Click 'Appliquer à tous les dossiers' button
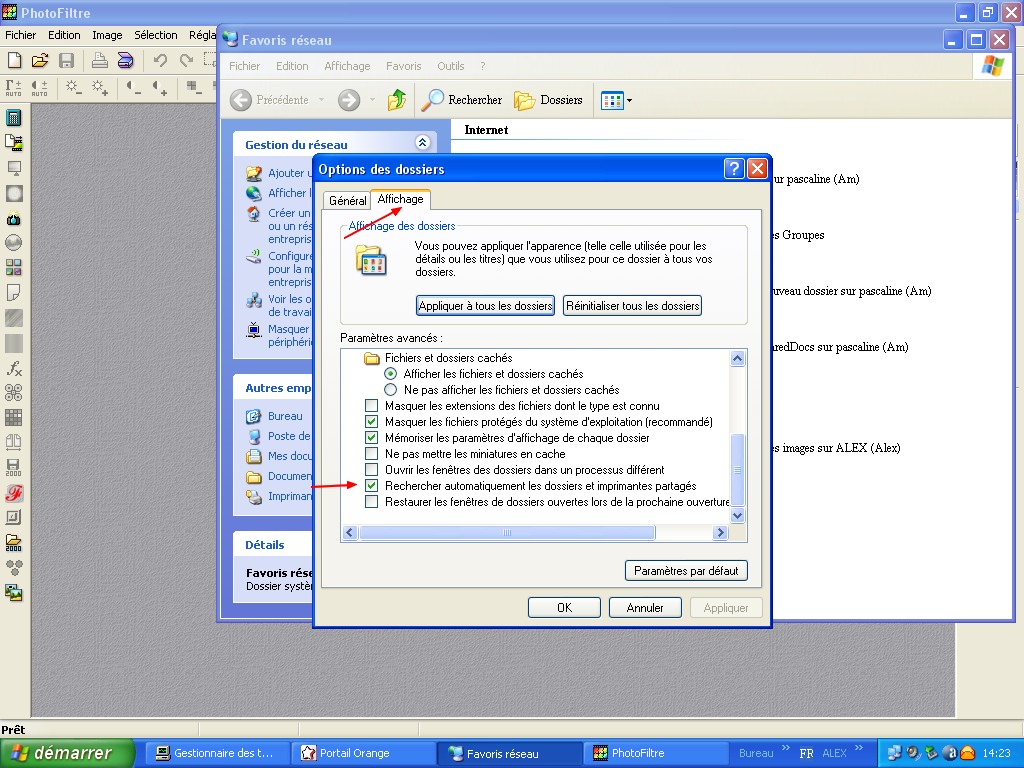Screen dimensions: 1024x768 pos(485,306)
